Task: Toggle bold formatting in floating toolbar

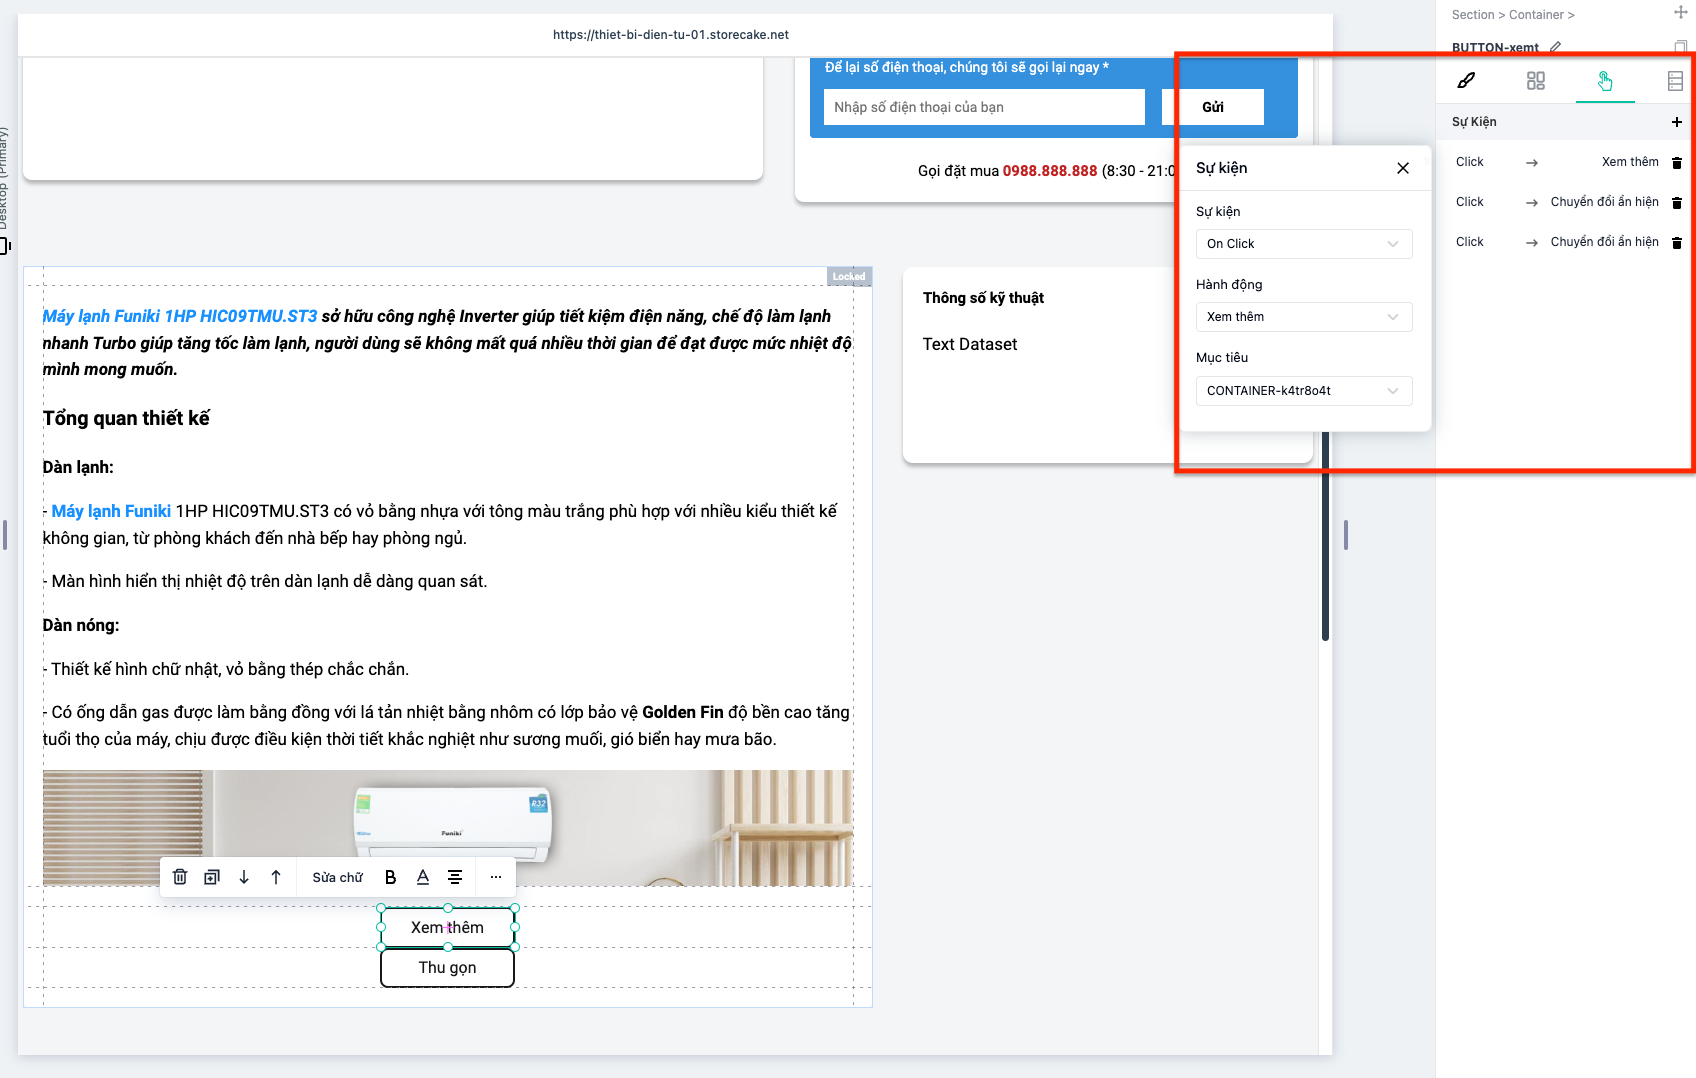Action: click(390, 877)
